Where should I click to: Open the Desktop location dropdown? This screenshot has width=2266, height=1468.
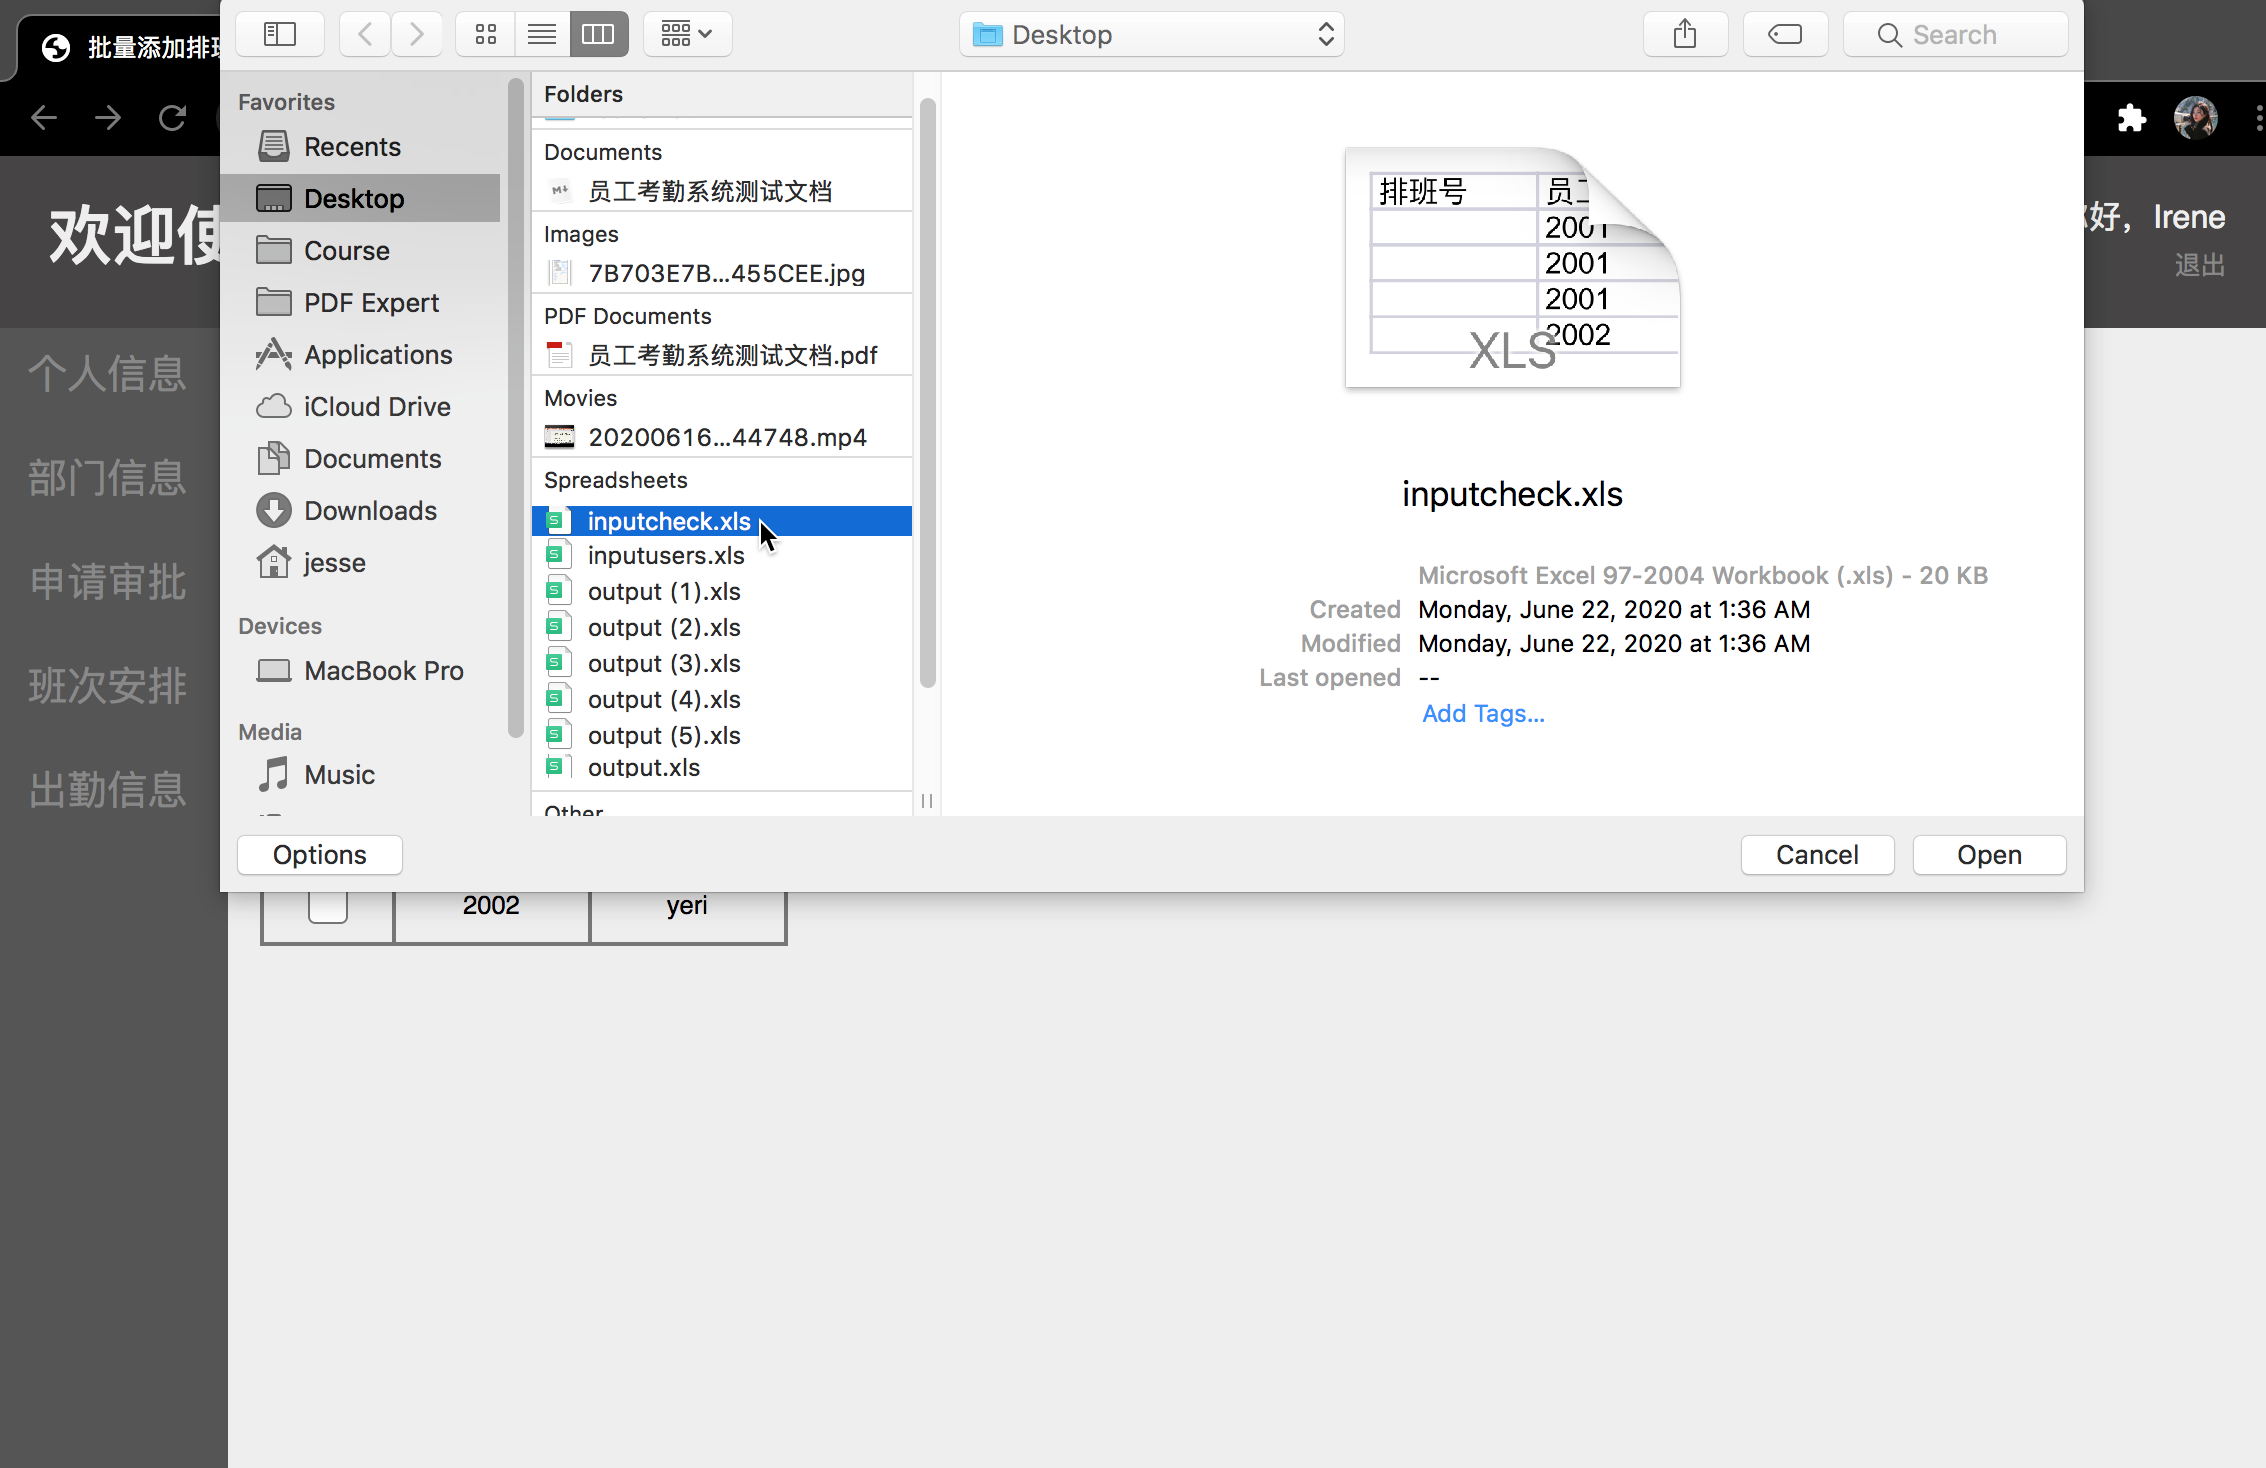point(1151,35)
